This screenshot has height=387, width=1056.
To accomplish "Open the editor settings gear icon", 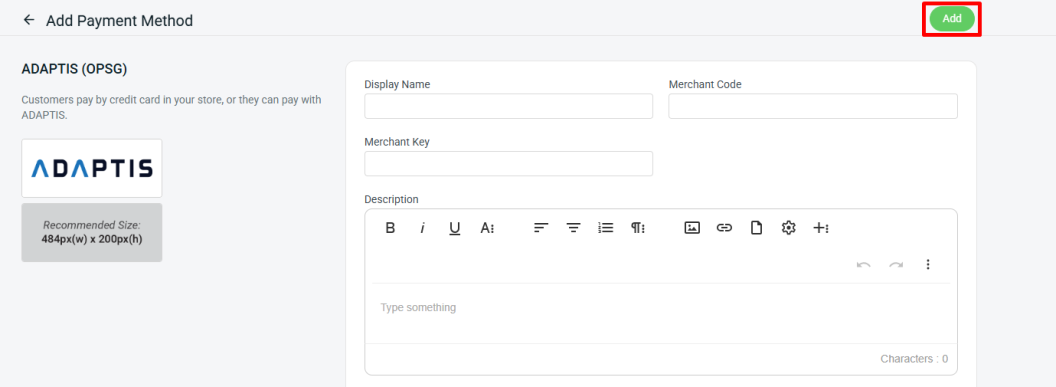I will (x=789, y=228).
